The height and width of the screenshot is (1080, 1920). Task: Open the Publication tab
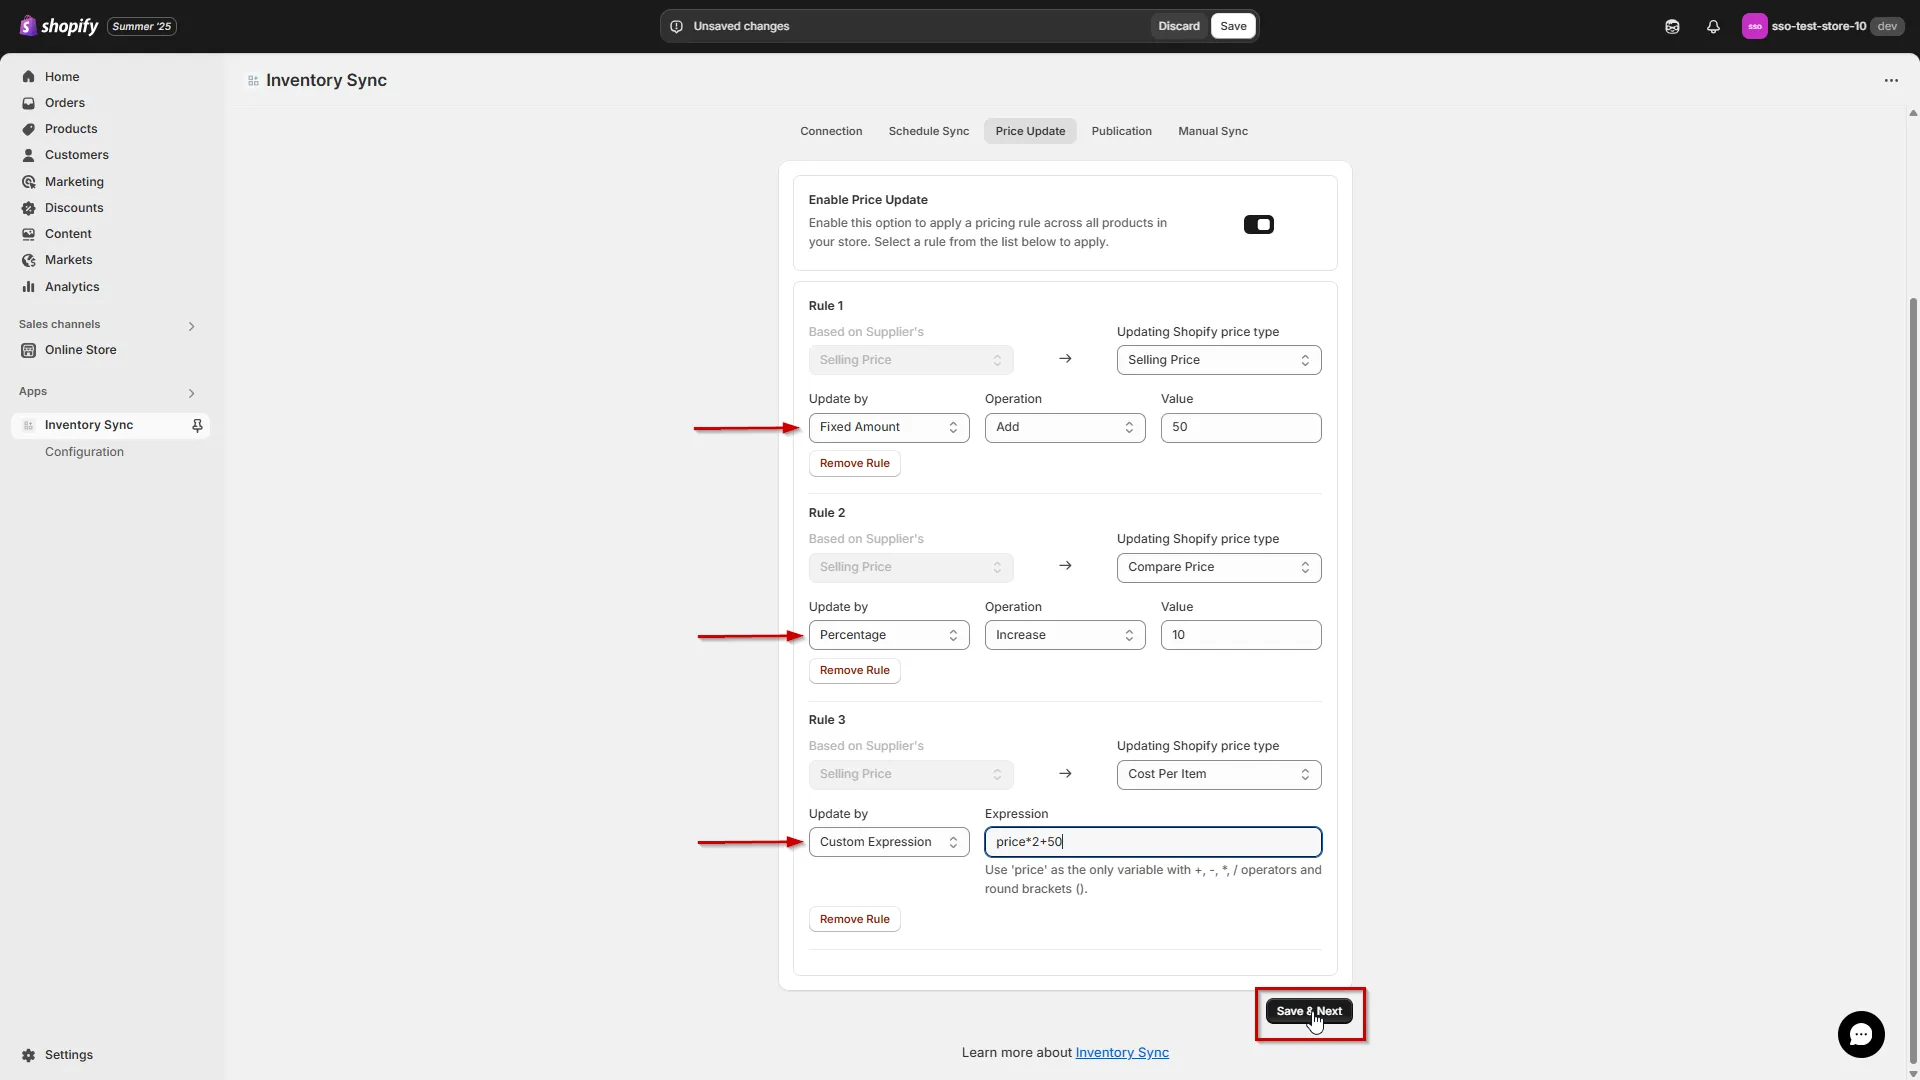1121,130
